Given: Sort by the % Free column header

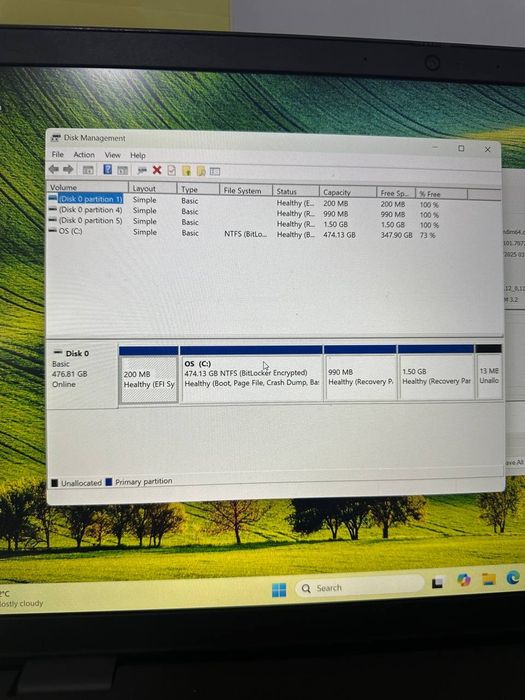Looking at the screenshot, I should (442, 194).
